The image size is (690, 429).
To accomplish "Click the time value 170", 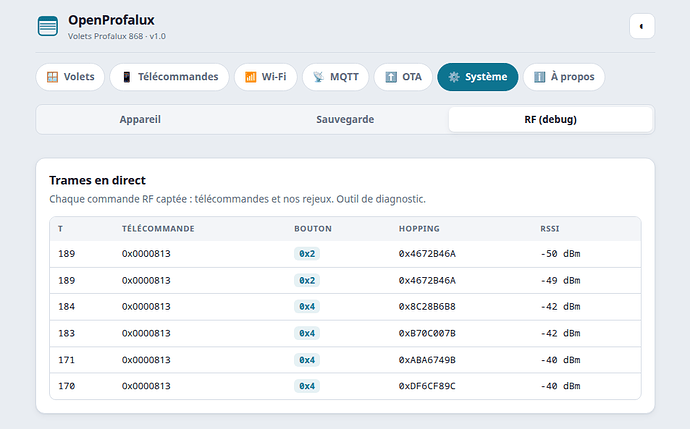I will pos(66,386).
